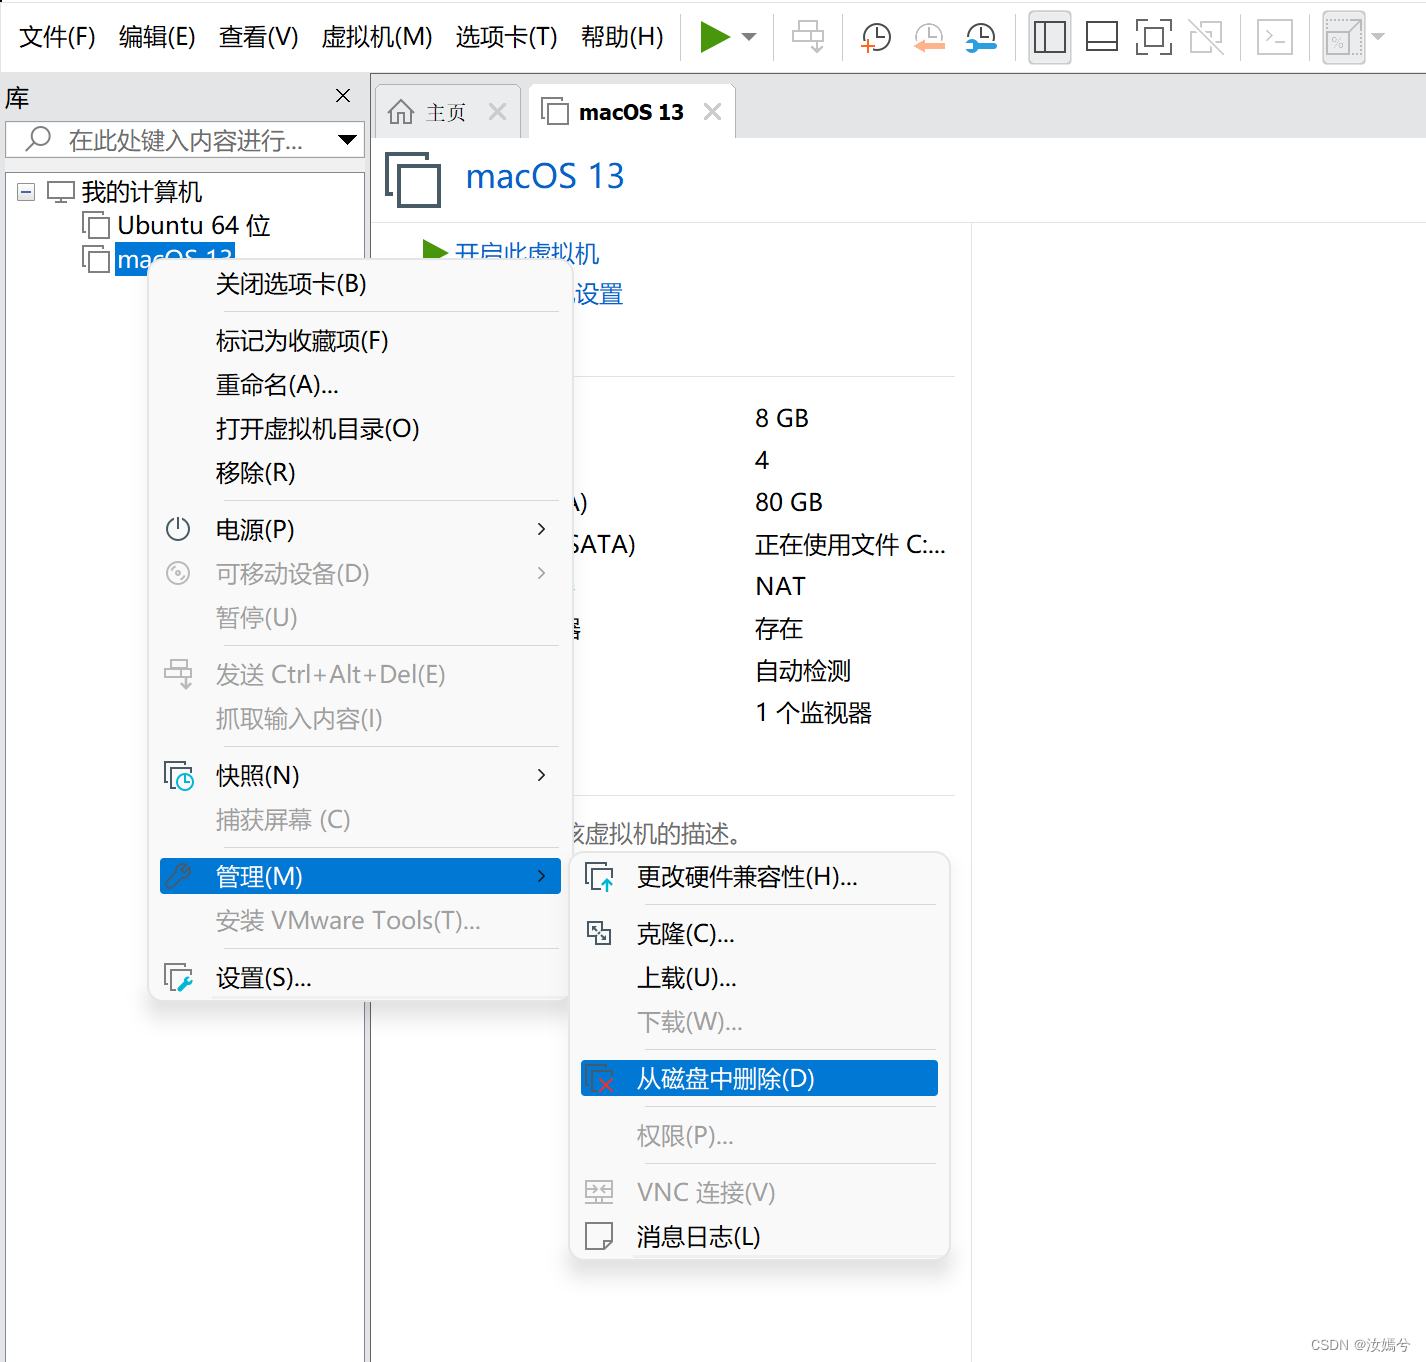Screen dimensions: 1426x1362
Task: Select 从磁盘中删除(D) in submenu
Action: [x=759, y=1078]
